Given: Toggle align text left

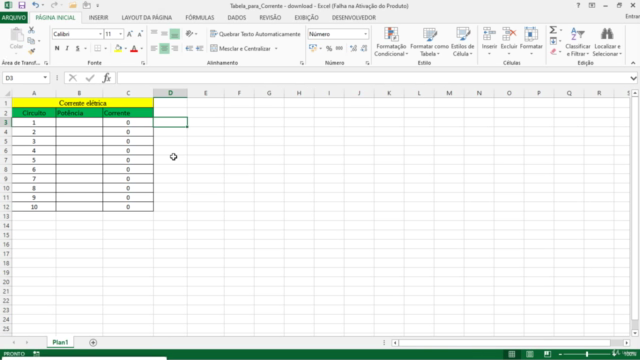Looking at the screenshot, I should point(154,49).
